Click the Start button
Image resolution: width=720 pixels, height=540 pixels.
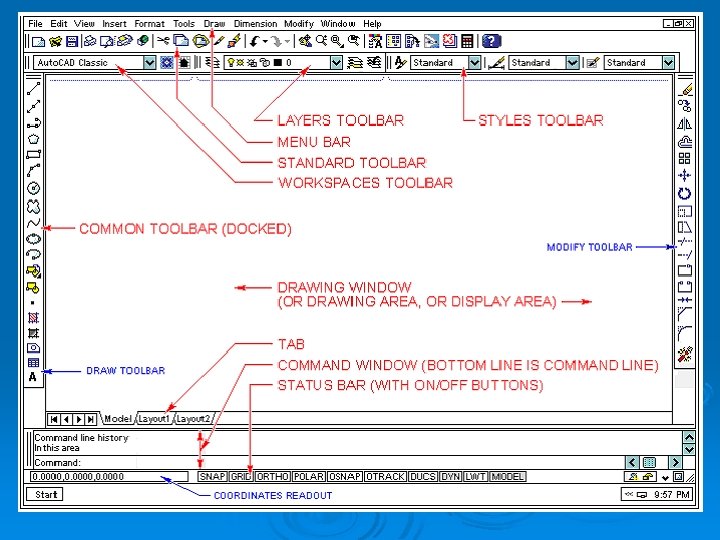45,495
